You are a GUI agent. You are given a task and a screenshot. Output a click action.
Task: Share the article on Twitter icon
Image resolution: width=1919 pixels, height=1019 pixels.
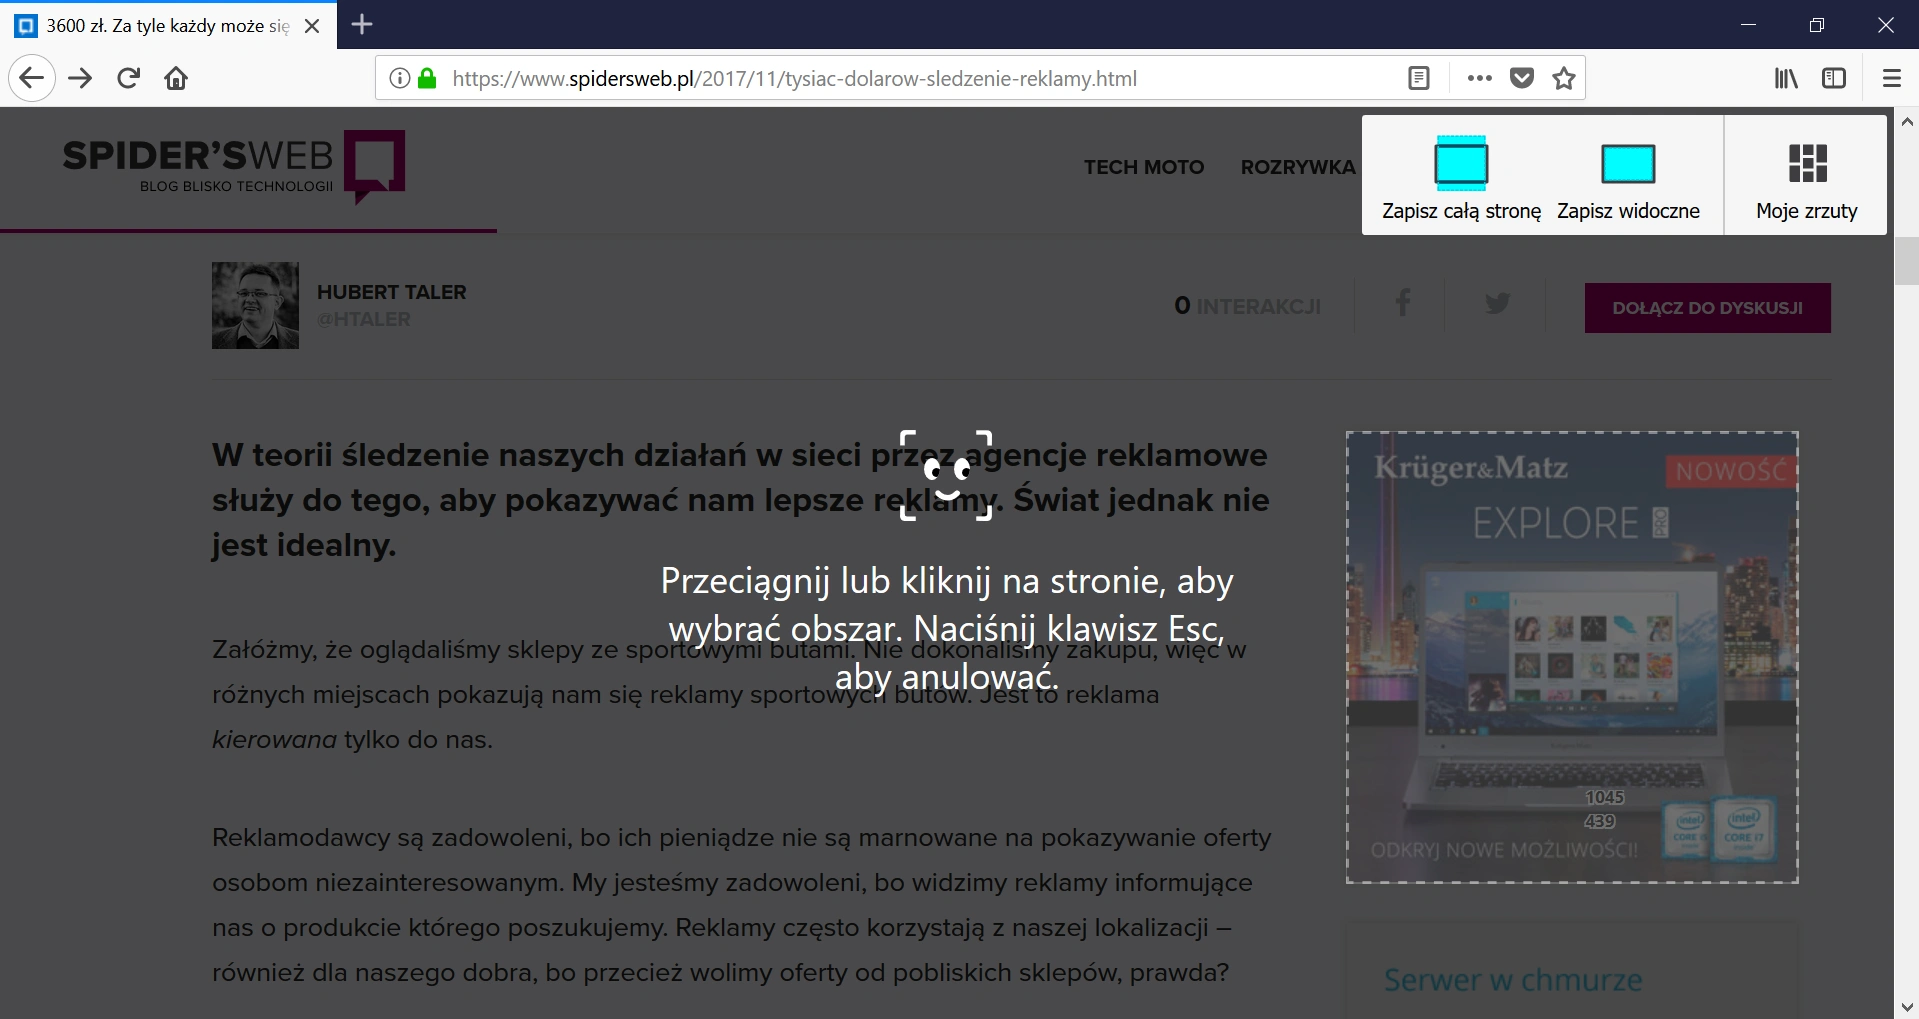coord(1497,303)
